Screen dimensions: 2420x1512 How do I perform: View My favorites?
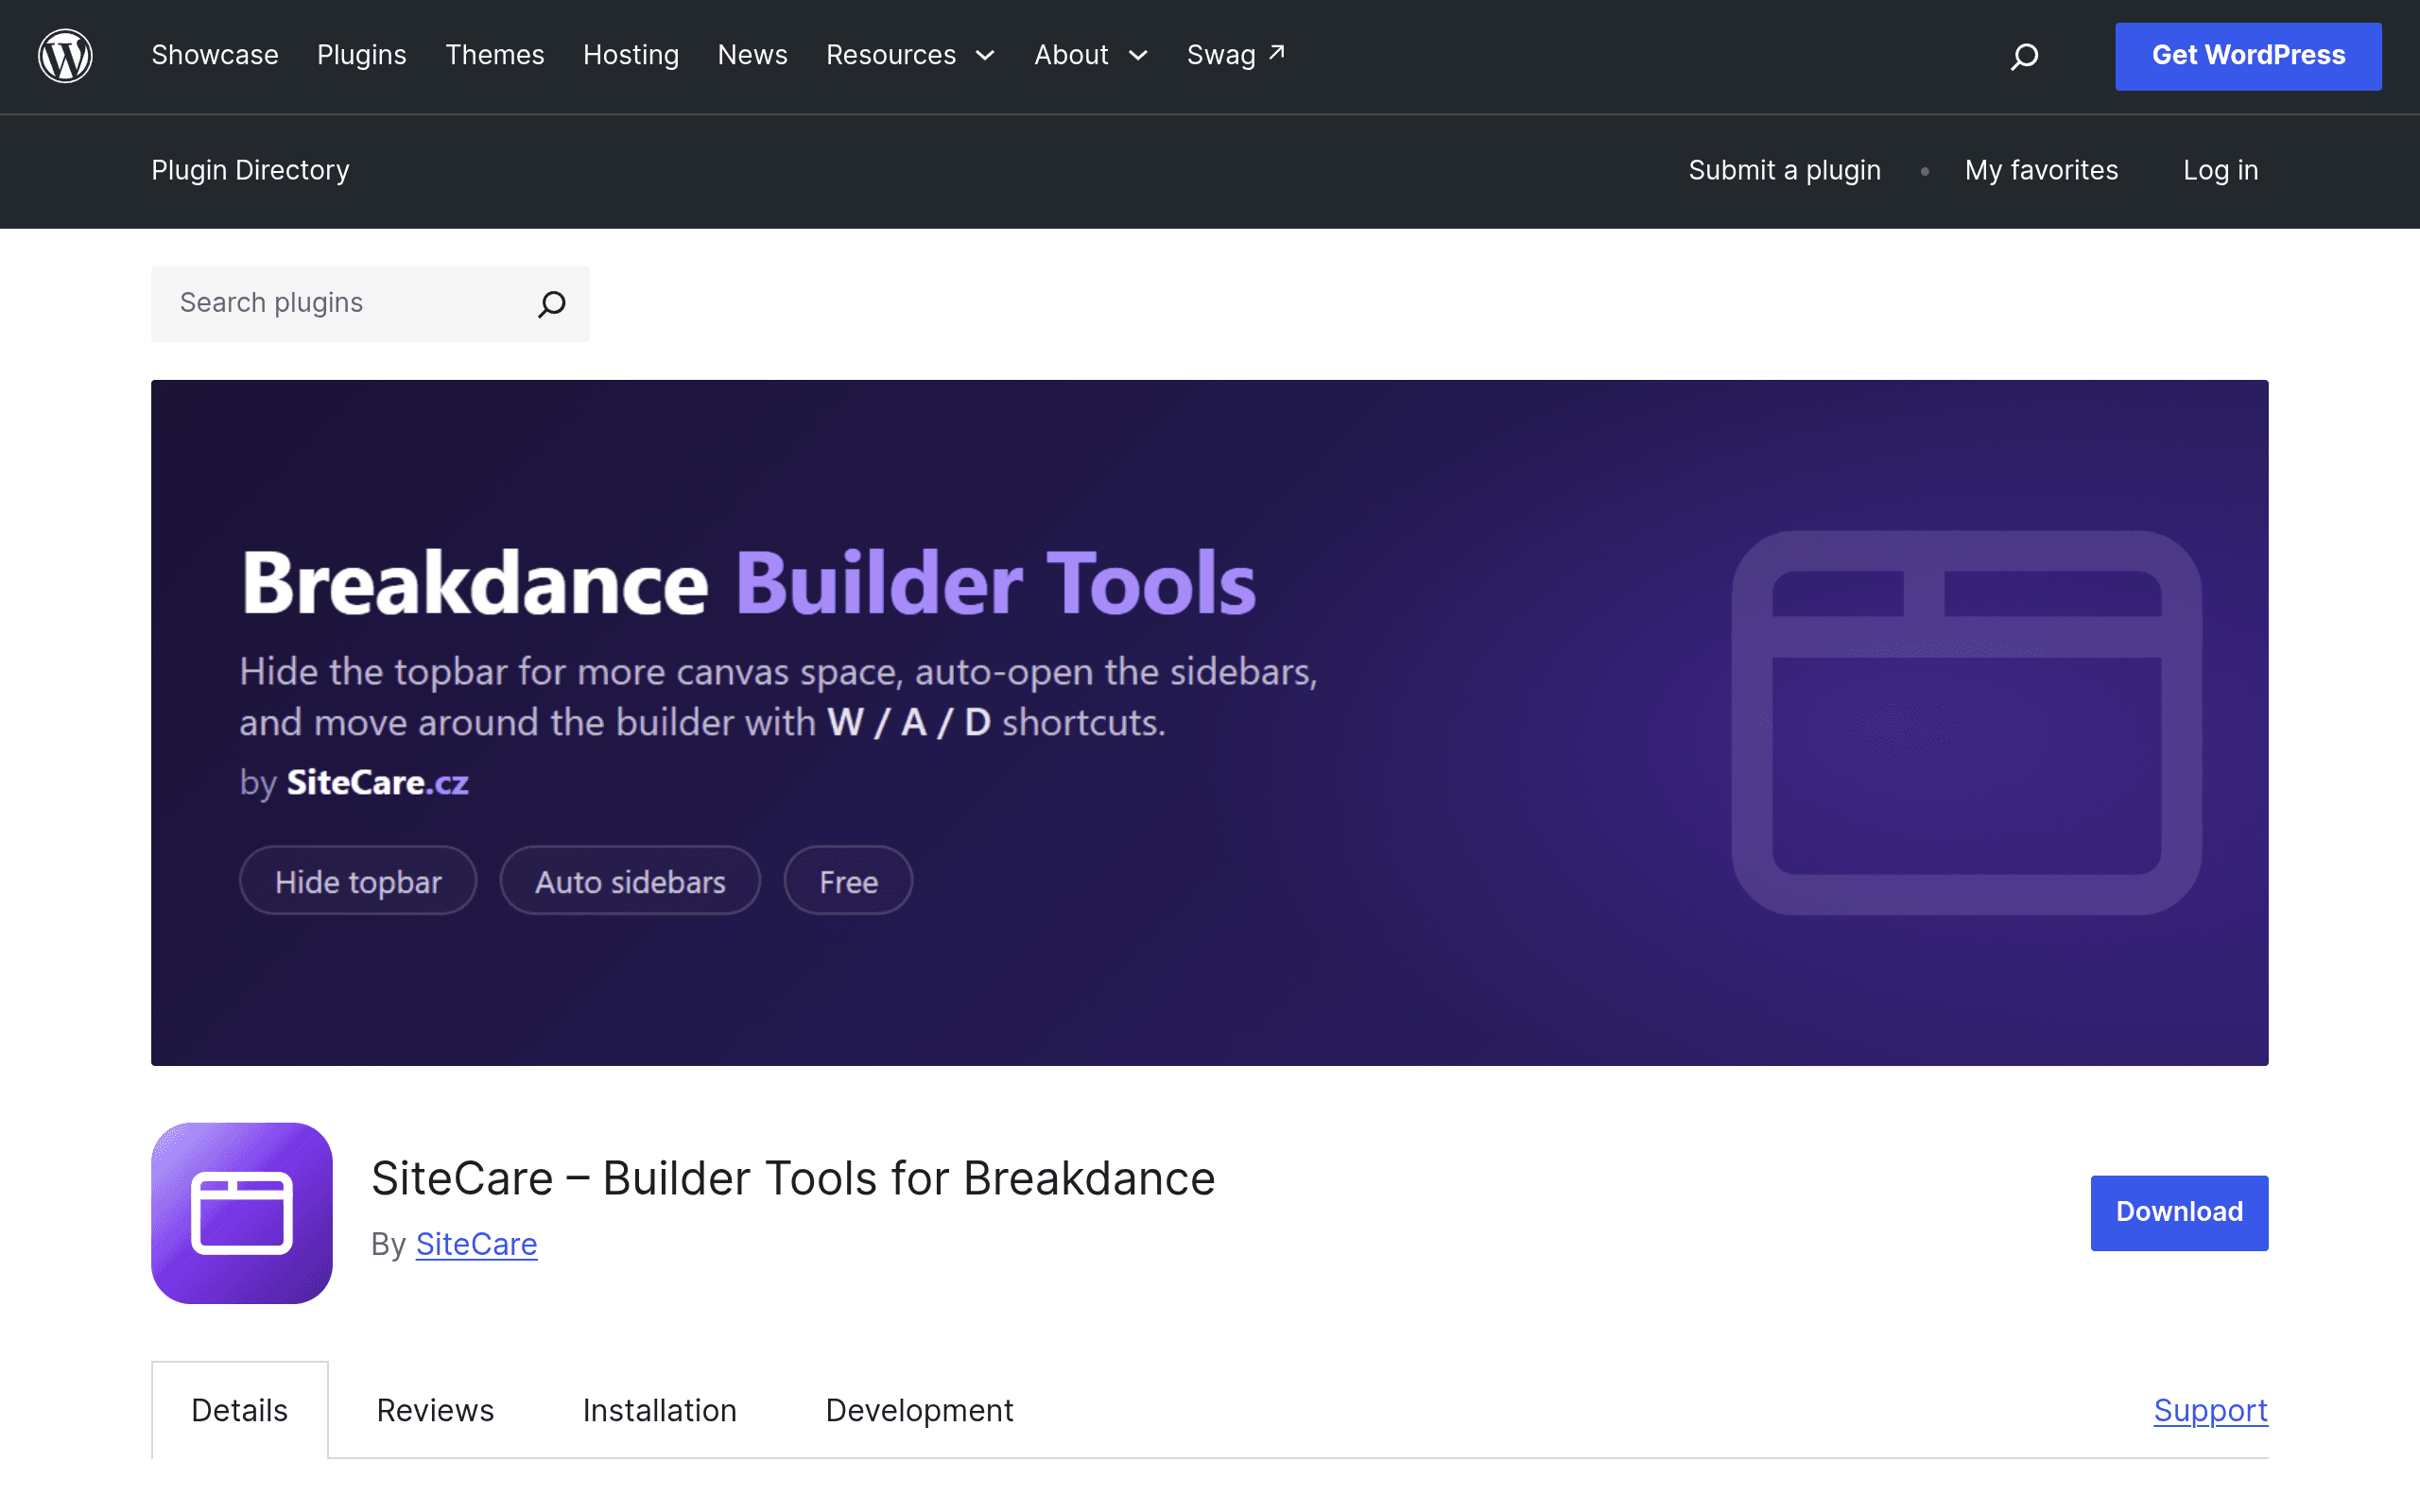point(2041,171)
